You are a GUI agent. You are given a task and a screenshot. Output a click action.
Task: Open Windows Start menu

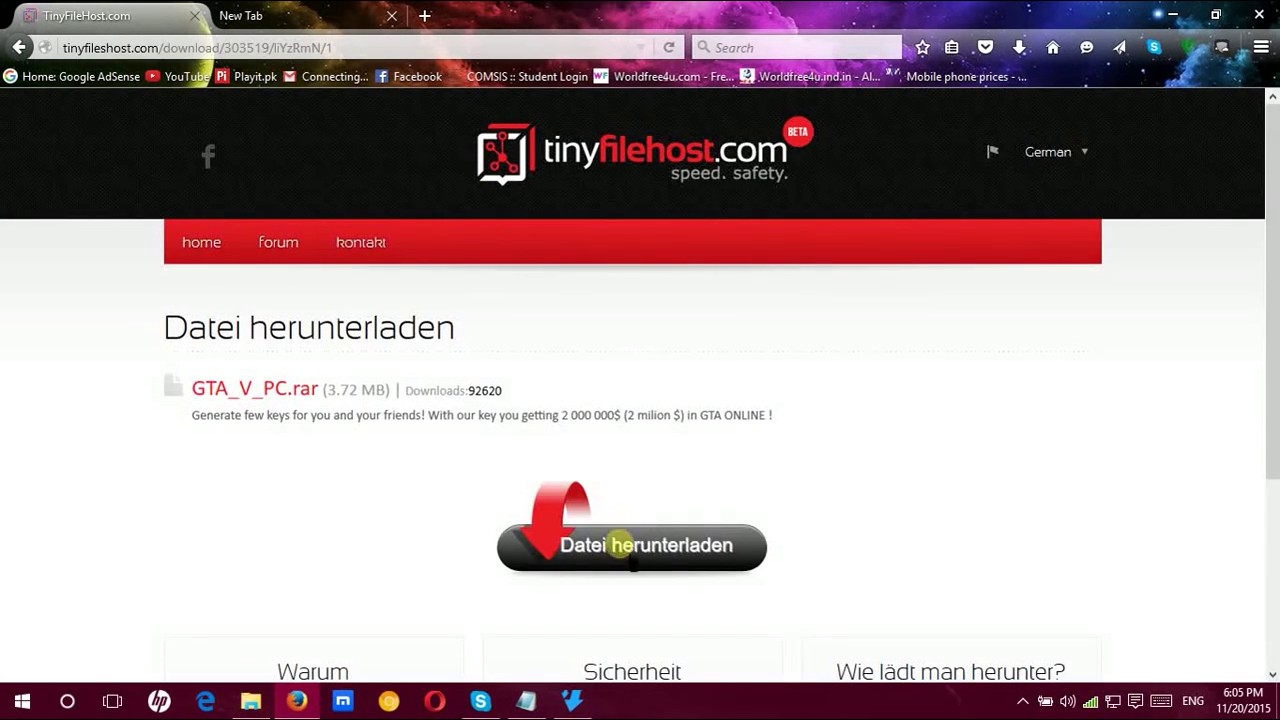(22, 702)
